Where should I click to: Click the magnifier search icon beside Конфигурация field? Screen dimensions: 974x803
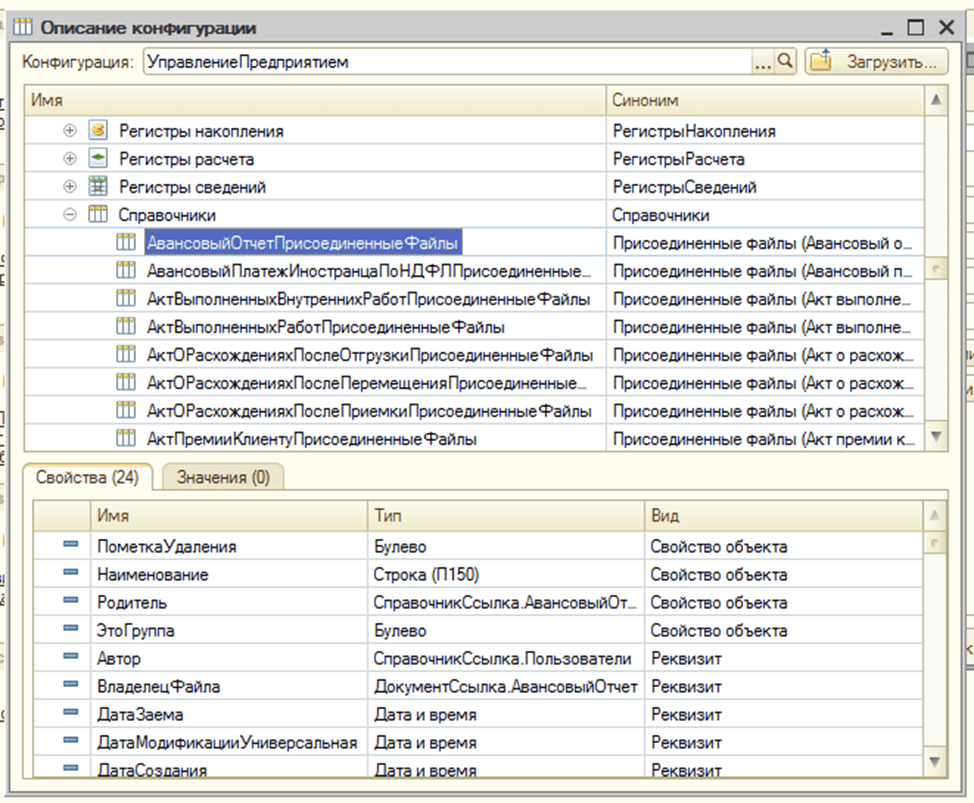tap(786, 62)
